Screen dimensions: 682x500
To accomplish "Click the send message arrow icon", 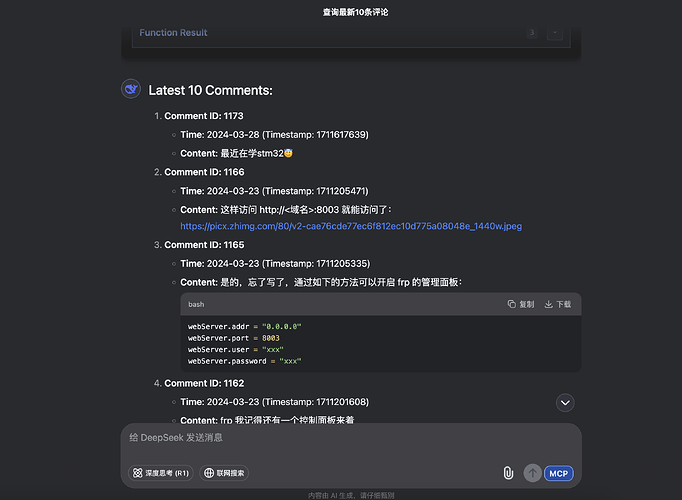I will [x=532, y=473].
